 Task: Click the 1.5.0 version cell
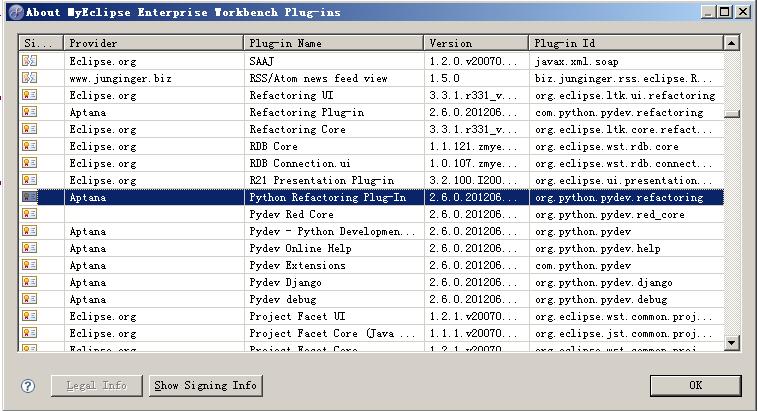tap(476, 78)
